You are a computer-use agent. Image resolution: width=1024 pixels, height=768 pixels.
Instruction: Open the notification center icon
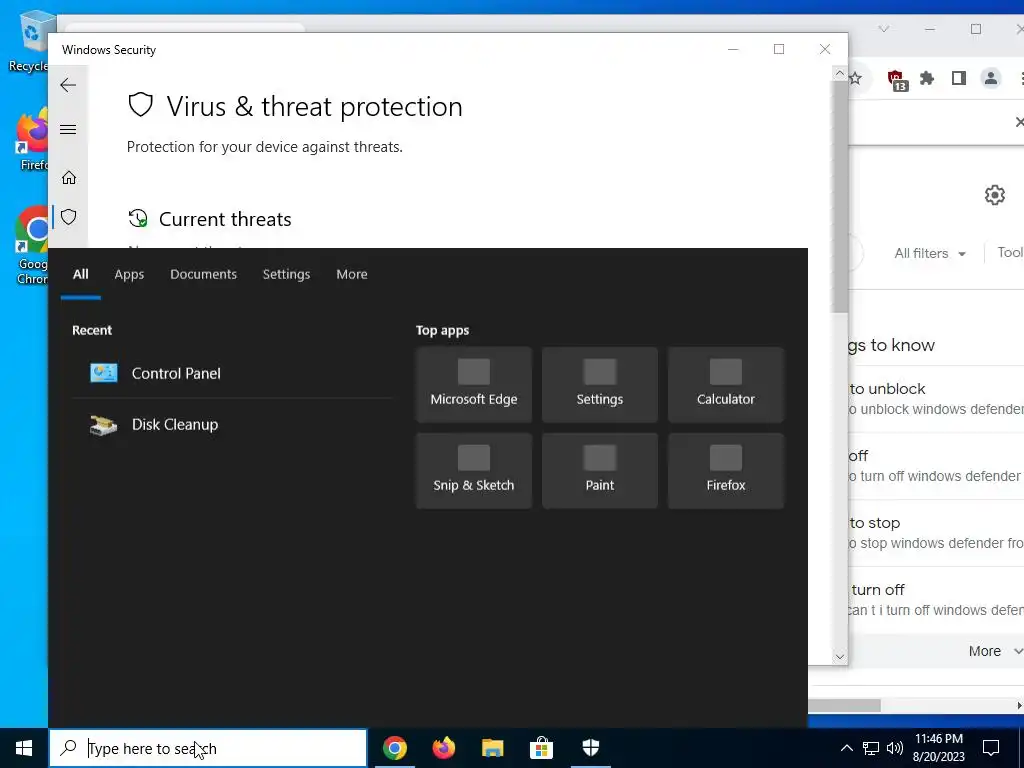click(991, 748)
